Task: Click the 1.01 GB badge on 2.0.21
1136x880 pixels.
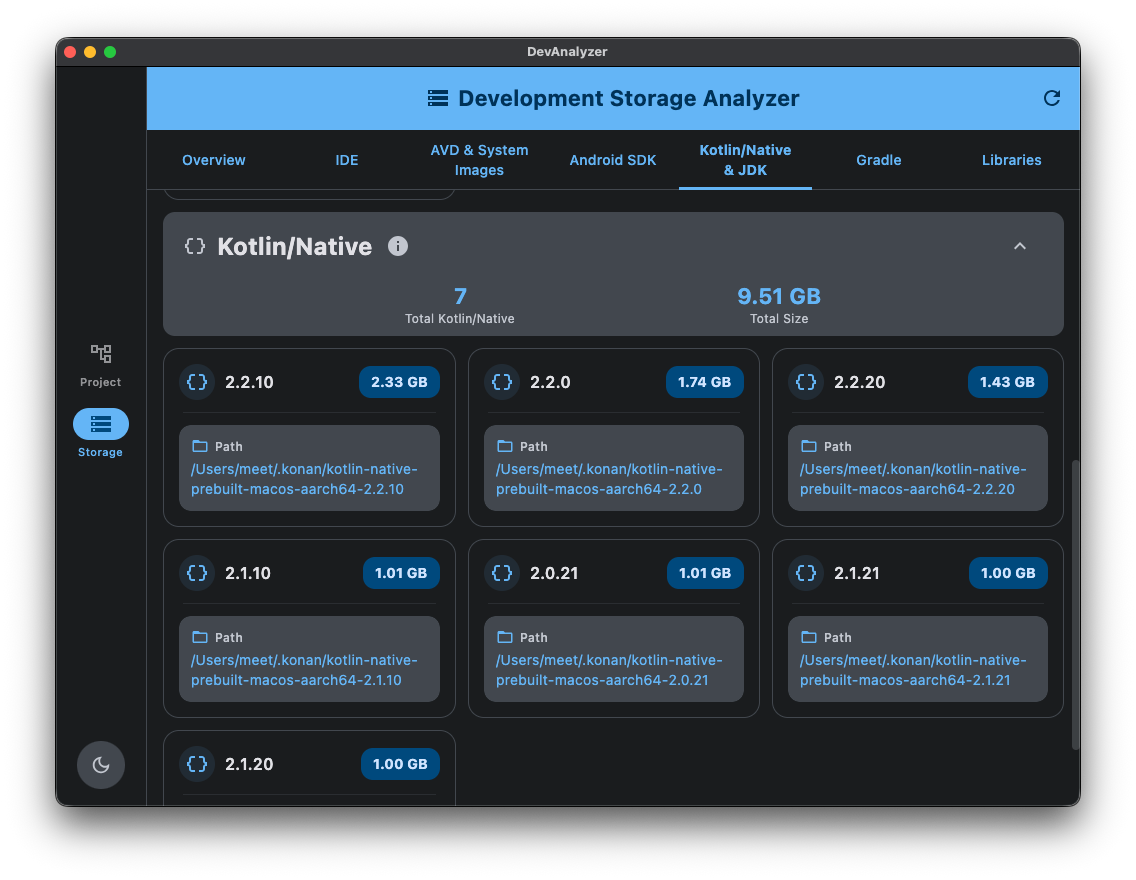Action: 705,573
